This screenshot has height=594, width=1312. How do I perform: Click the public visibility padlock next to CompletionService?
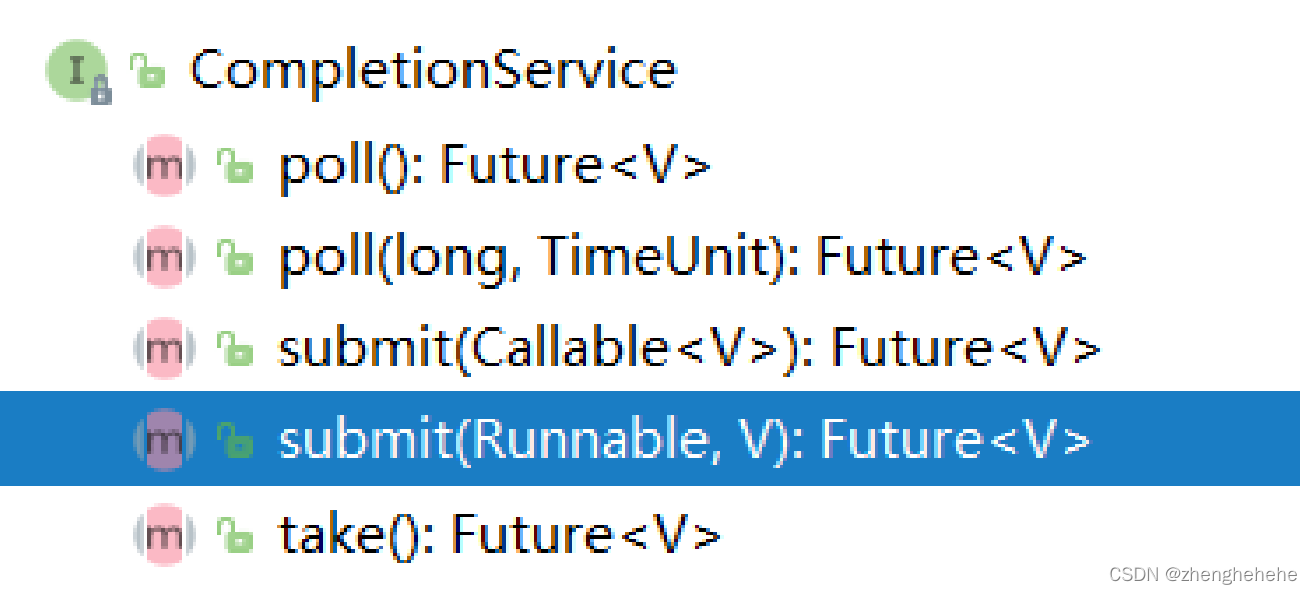[145, 70]
